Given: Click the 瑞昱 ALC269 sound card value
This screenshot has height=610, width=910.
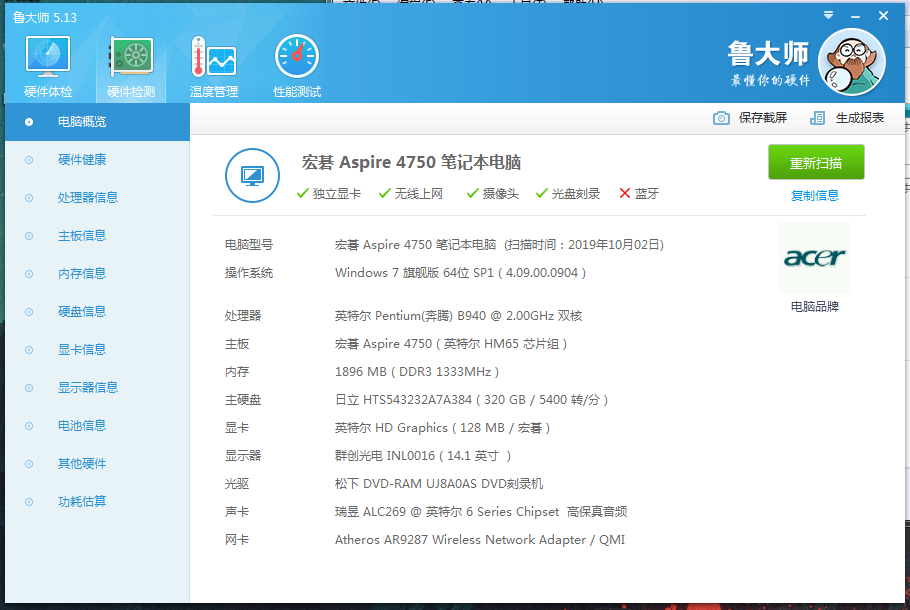Looking at the screenshot, I should [481, 512].
